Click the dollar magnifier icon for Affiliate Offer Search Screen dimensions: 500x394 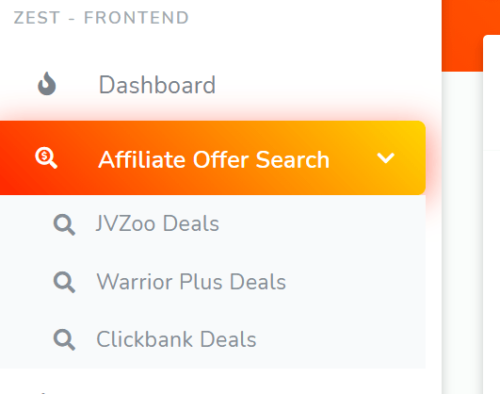(46, 158)
